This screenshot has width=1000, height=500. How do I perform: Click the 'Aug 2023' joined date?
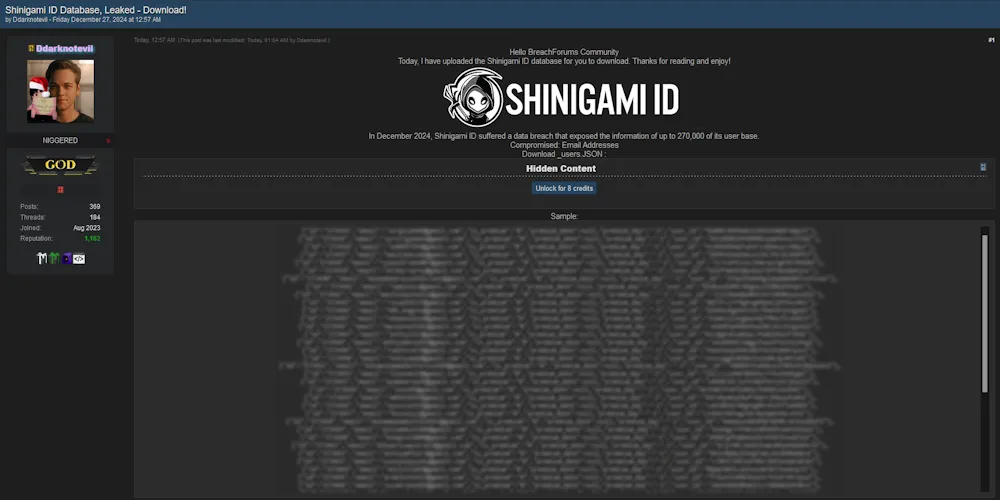click(87, 228)
